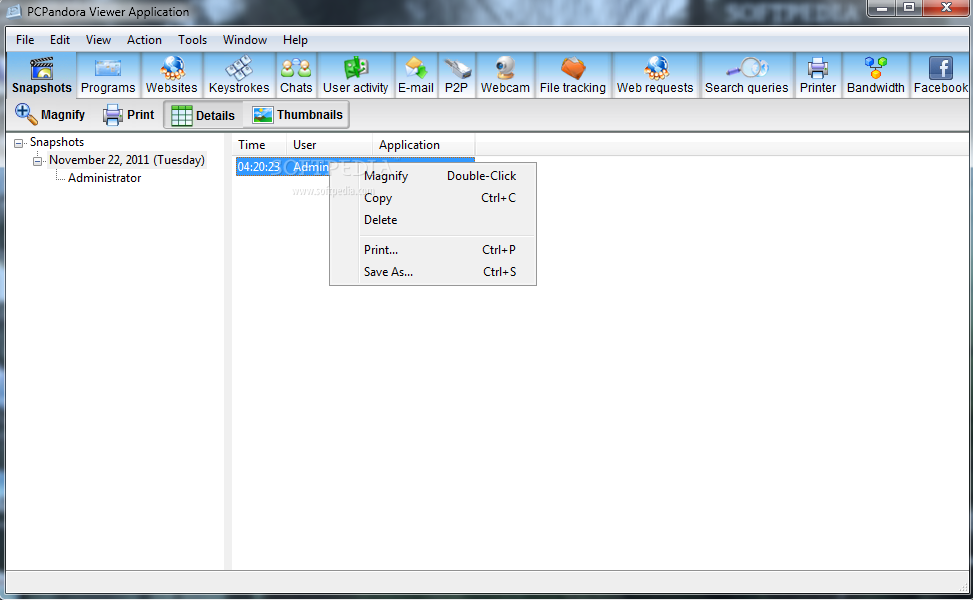973x600 pixels.
Task: Choose Copy from the context menu
Action: tap(433, 198)
